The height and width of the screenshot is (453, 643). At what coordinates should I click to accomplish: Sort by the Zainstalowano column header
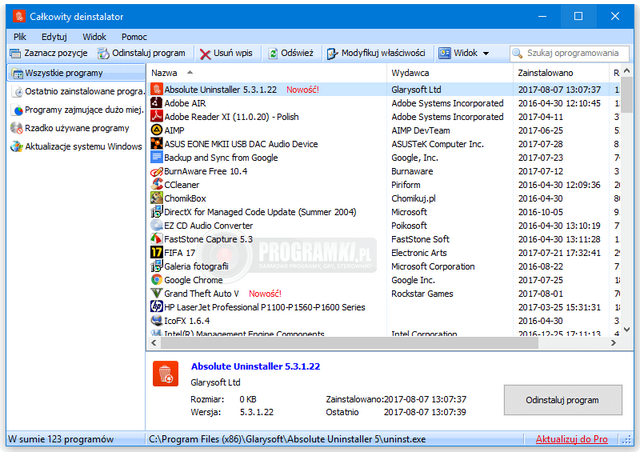[545, 73]
